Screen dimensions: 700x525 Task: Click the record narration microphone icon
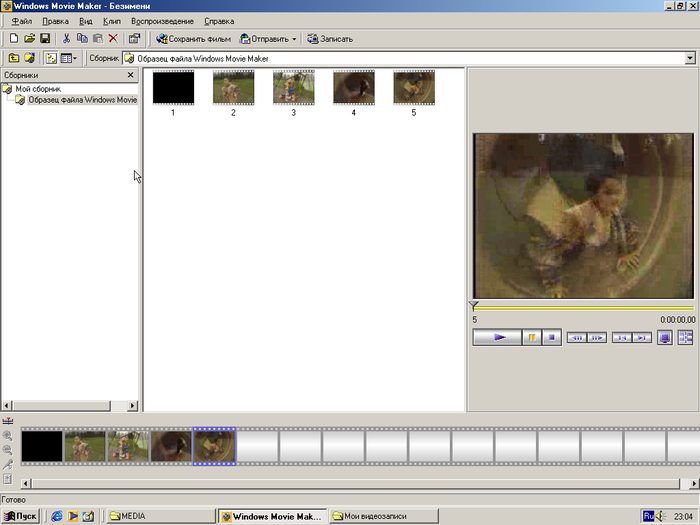pyautogui.click(x=8, y=465)
